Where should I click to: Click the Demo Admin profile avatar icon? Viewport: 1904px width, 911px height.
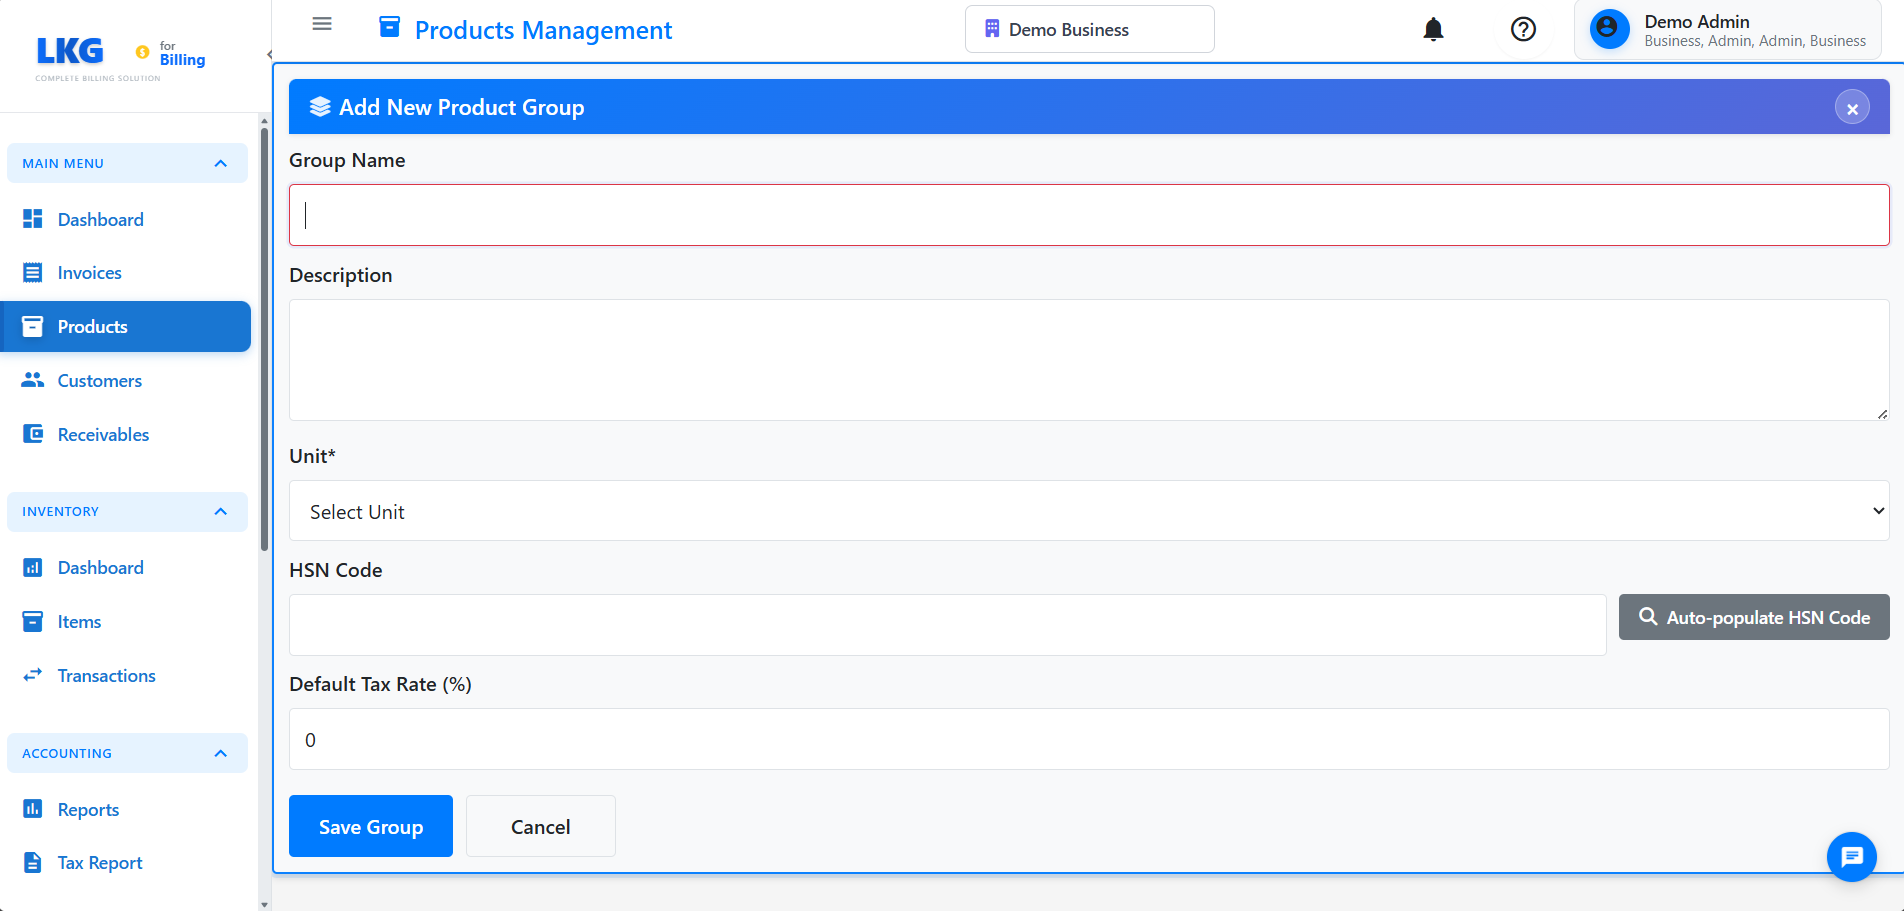coord(1608,29)
